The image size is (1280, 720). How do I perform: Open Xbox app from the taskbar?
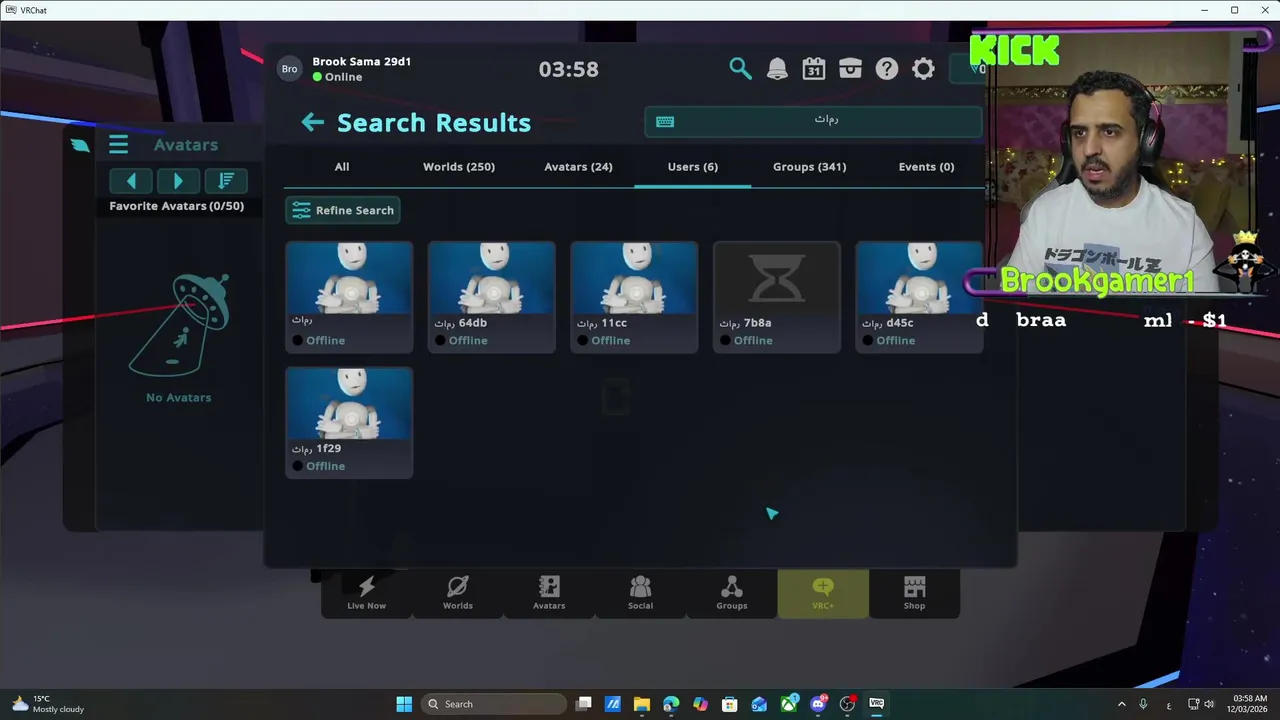[789, 704]
